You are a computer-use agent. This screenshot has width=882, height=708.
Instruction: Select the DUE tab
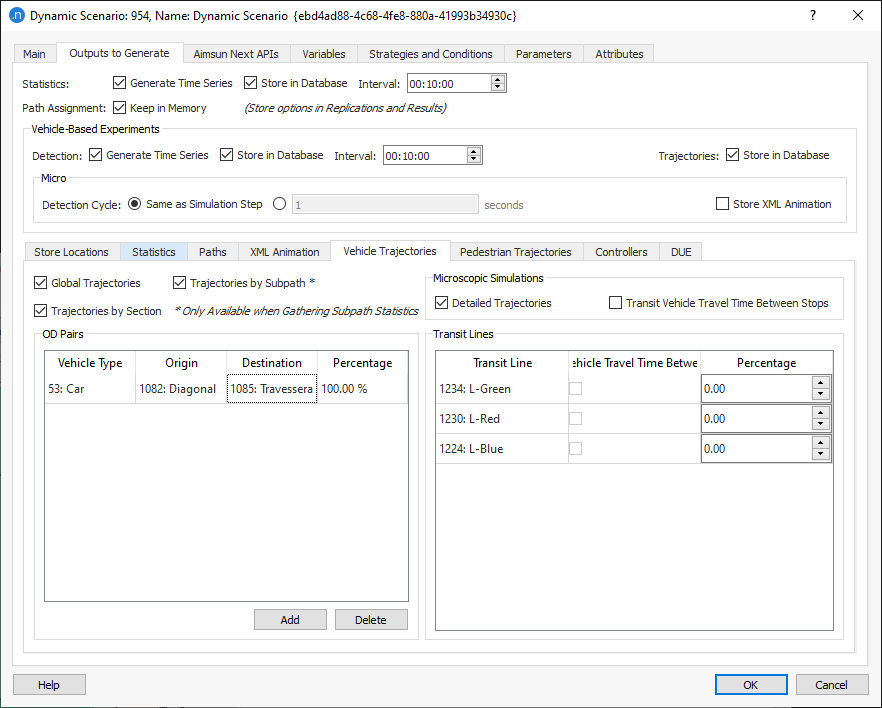point(680,251)
